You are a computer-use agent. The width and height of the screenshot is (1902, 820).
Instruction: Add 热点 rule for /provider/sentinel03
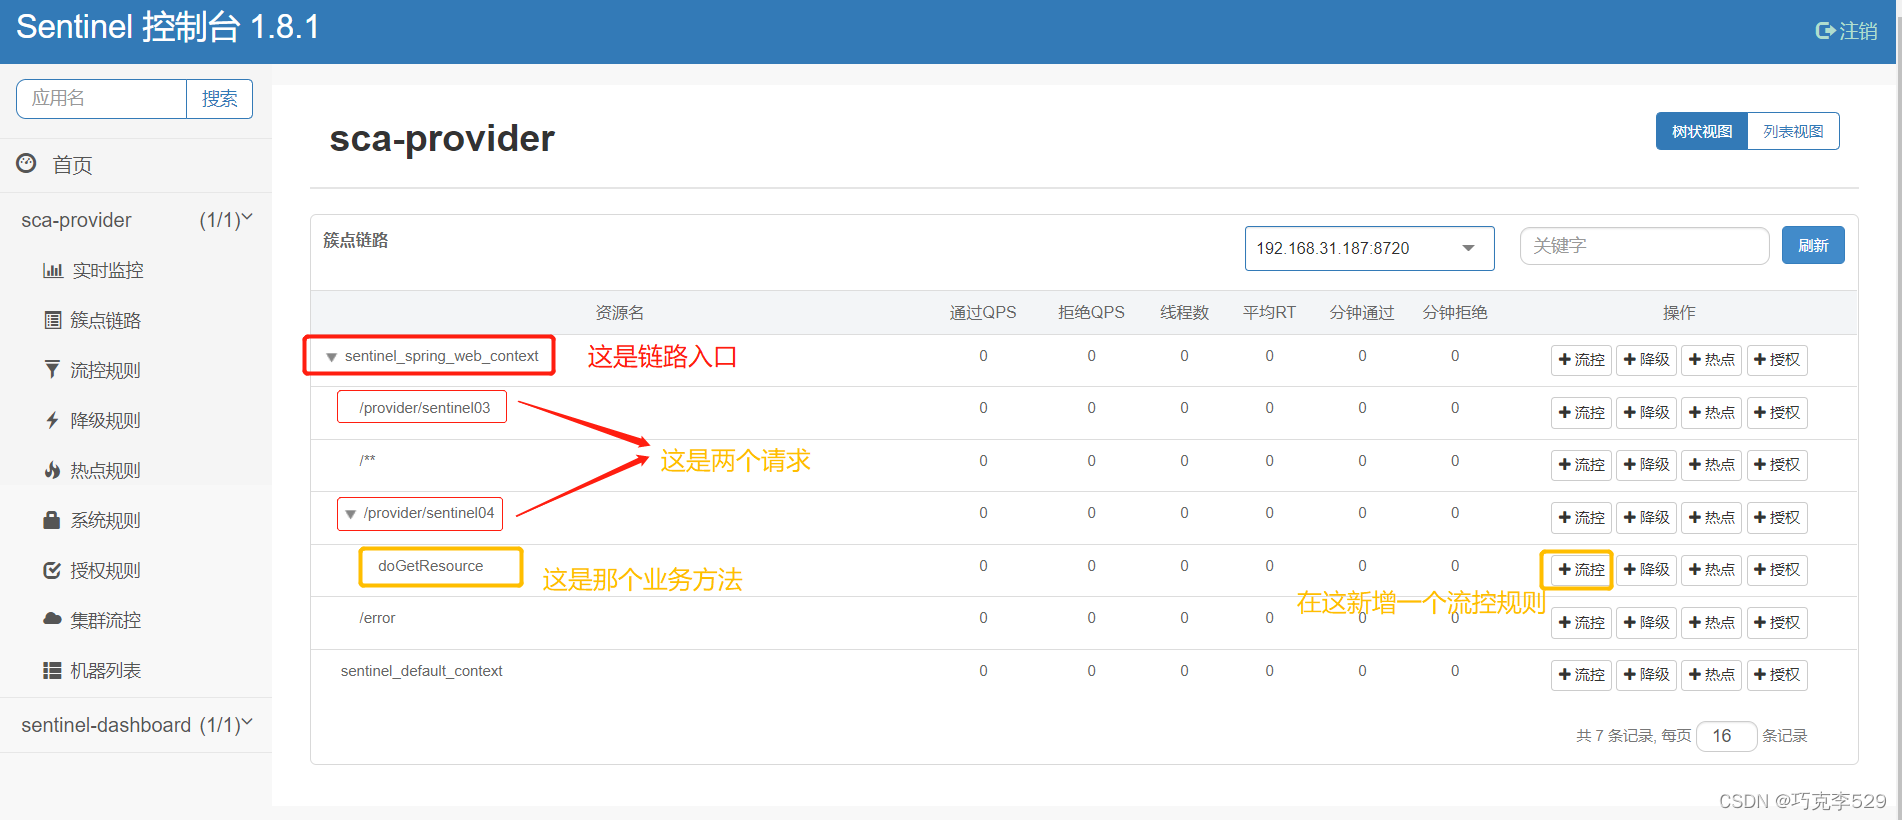click(x=1711, y=412)
